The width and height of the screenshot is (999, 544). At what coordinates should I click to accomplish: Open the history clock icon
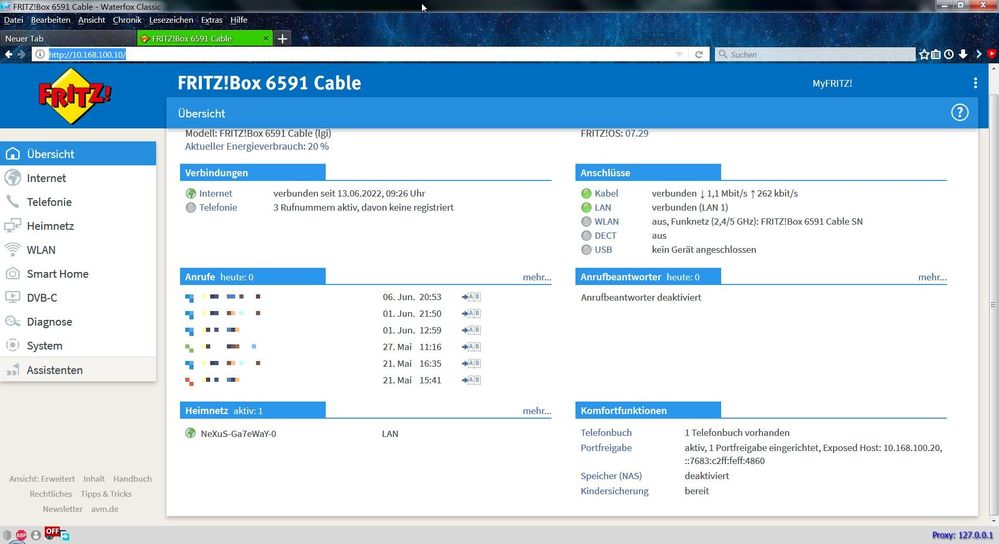coord(949,55)
